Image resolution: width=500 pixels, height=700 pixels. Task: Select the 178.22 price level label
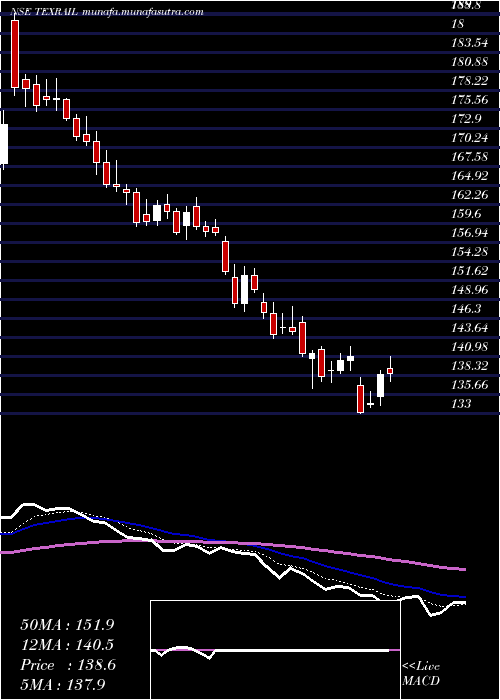tap(470, 81)
